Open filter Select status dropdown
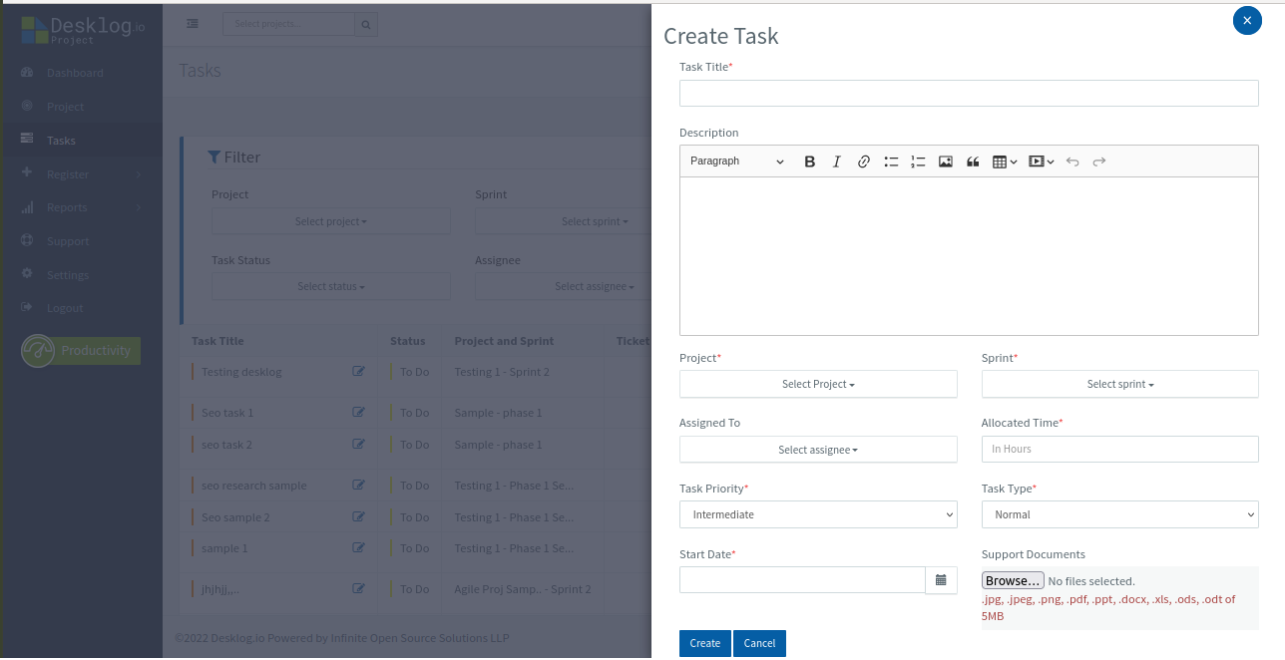1285x660 pixels. pyautogui.click(x=331, y=287)
